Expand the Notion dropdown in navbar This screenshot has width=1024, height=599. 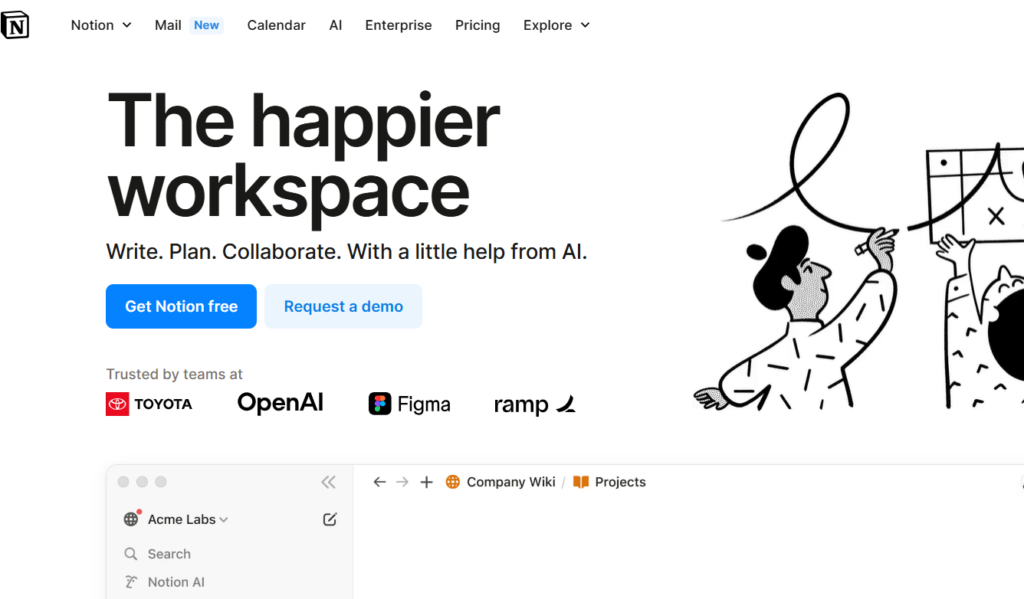pos(101,25)
